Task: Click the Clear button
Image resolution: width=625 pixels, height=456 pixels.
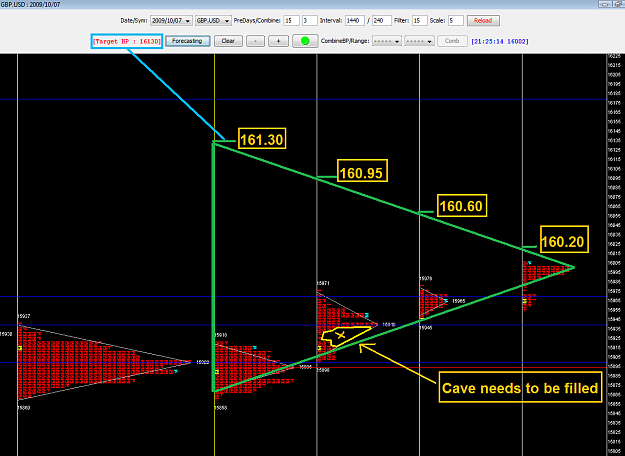Action: [228, 41]
